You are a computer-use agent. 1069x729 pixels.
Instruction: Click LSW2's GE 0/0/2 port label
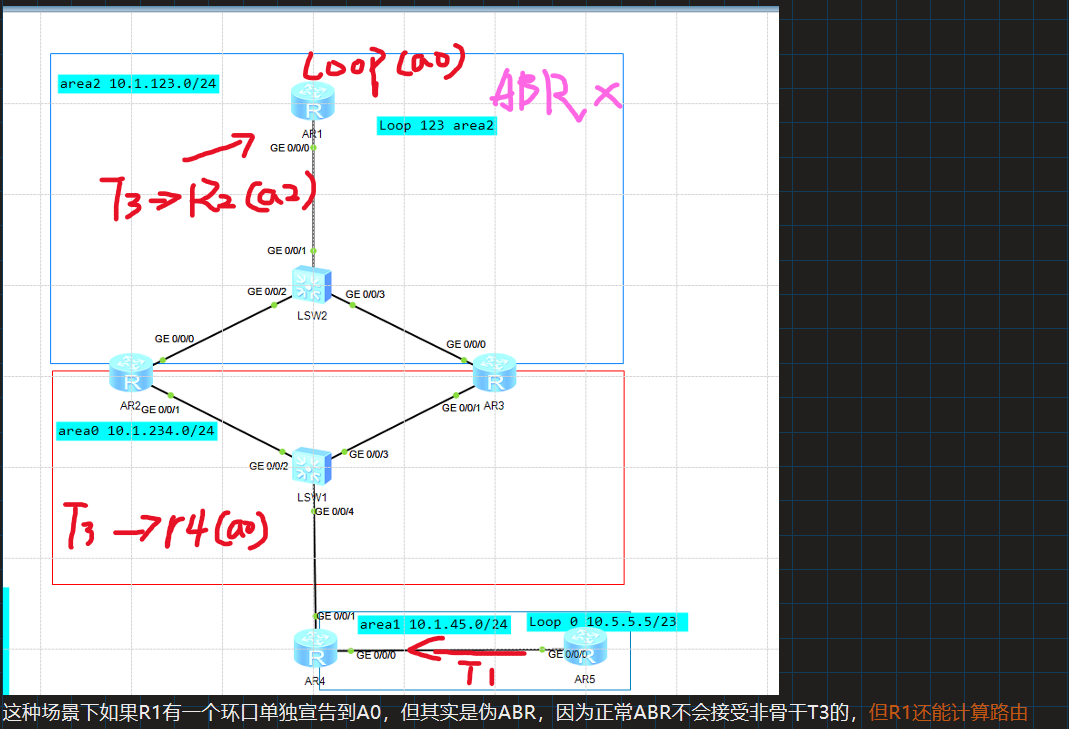267,292
